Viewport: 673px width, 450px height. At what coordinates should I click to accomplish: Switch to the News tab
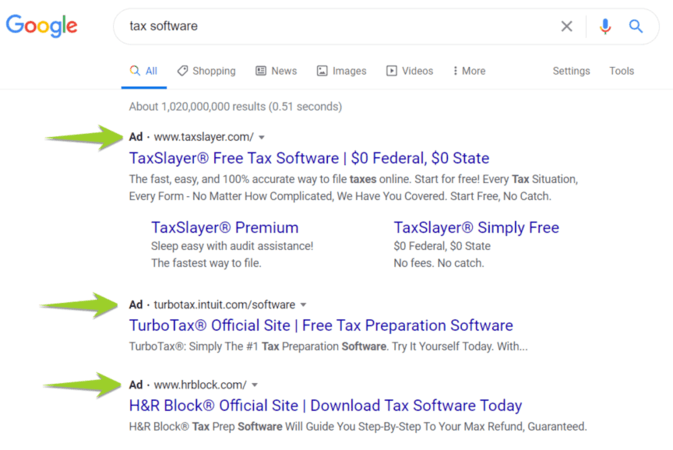(276, 71)
